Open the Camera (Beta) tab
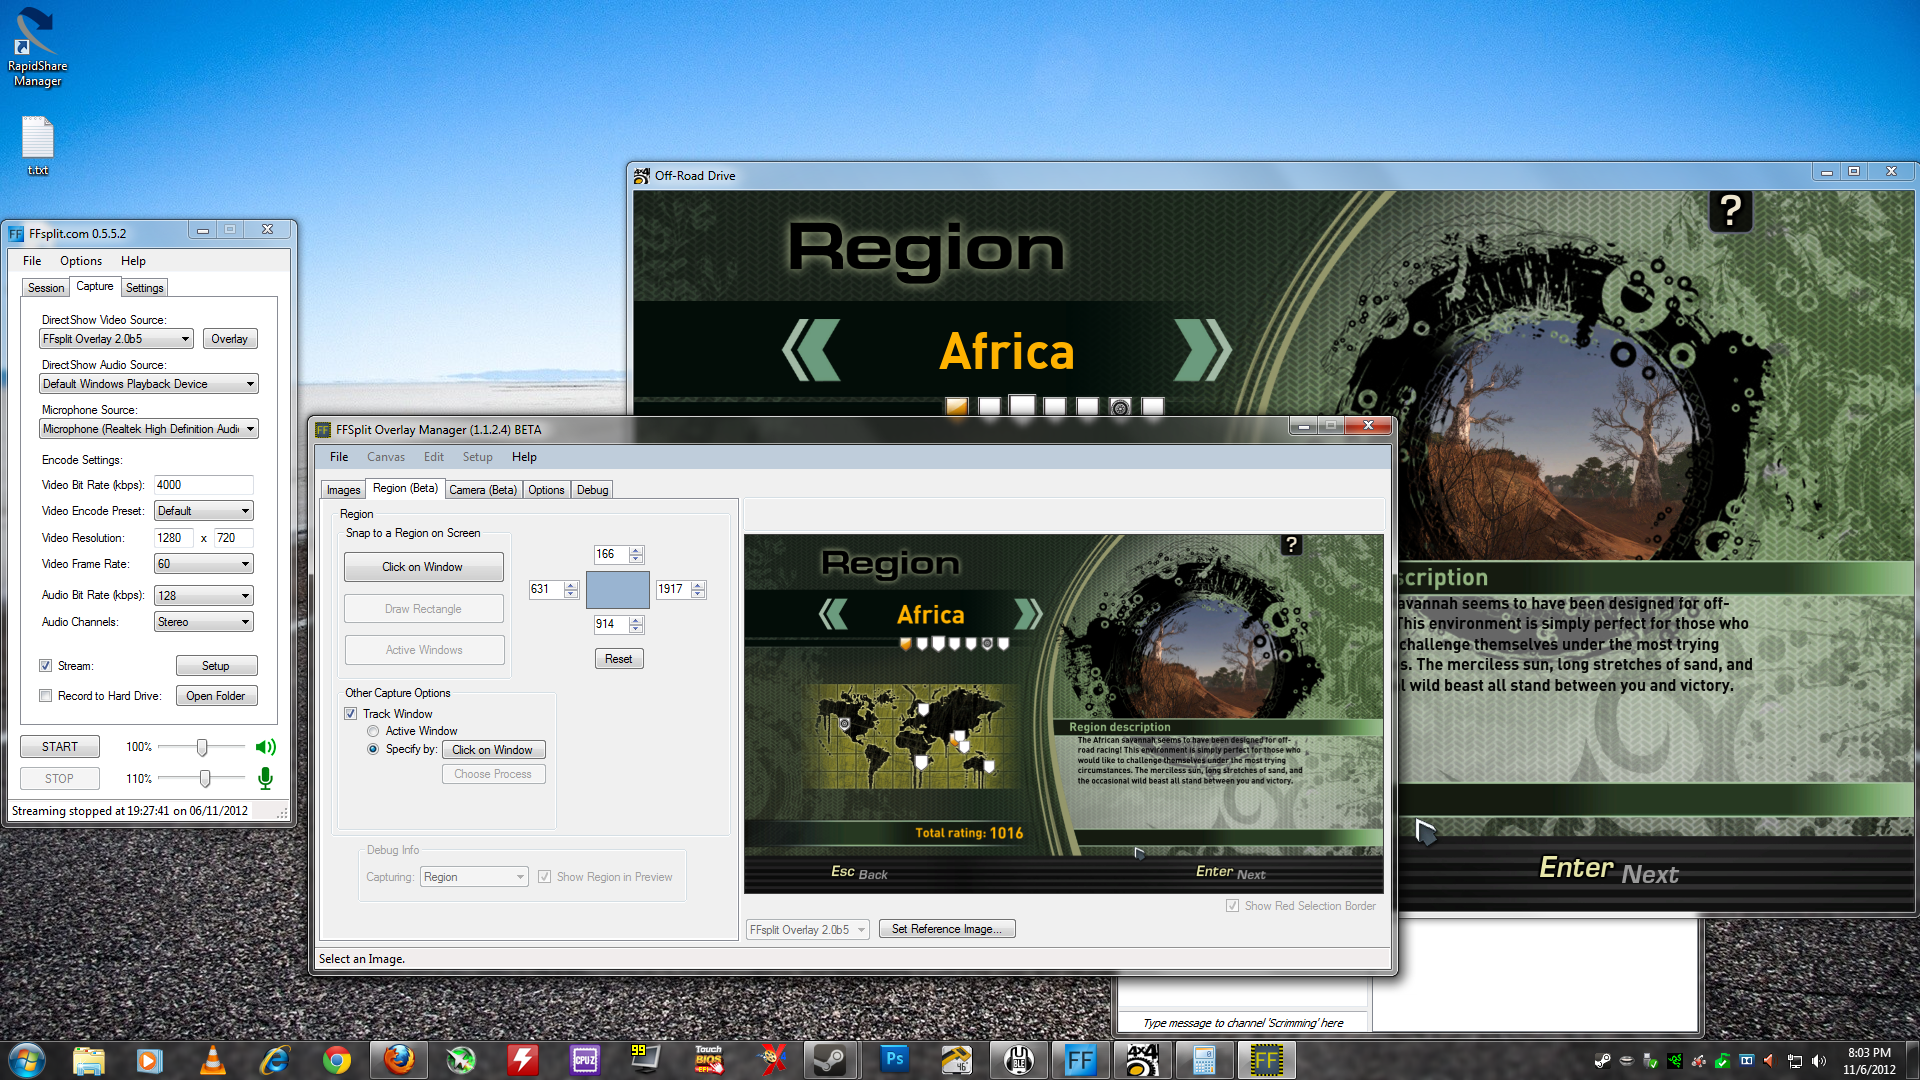 click(483, 490)
